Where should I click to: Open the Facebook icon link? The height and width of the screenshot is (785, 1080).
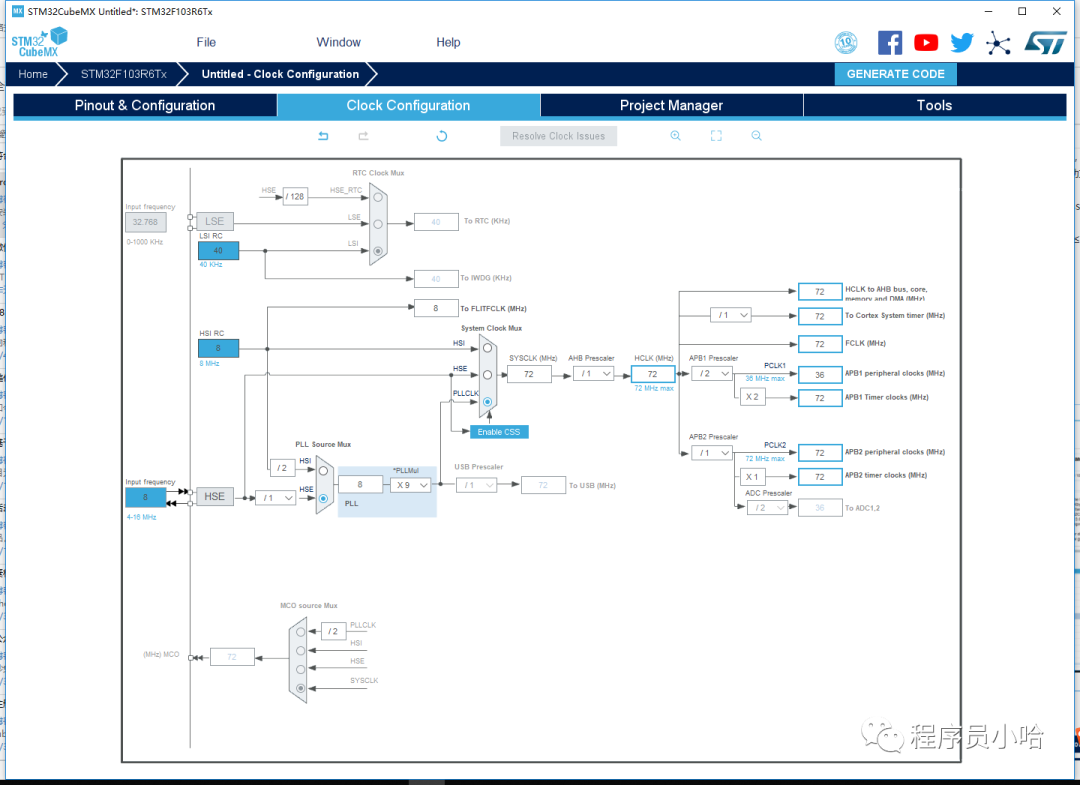click(890, 42)
